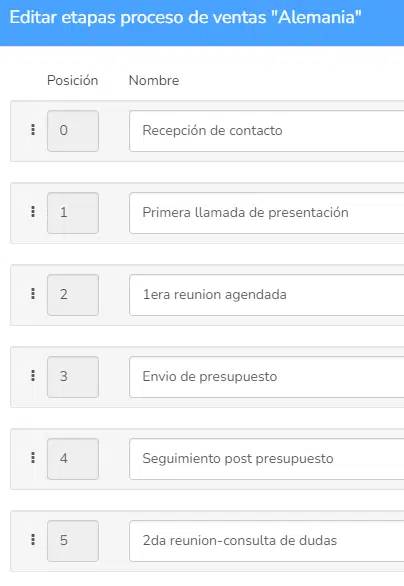Edit the Primera llamada de presentación field
The image size is (404, 586).
(266, 213)
